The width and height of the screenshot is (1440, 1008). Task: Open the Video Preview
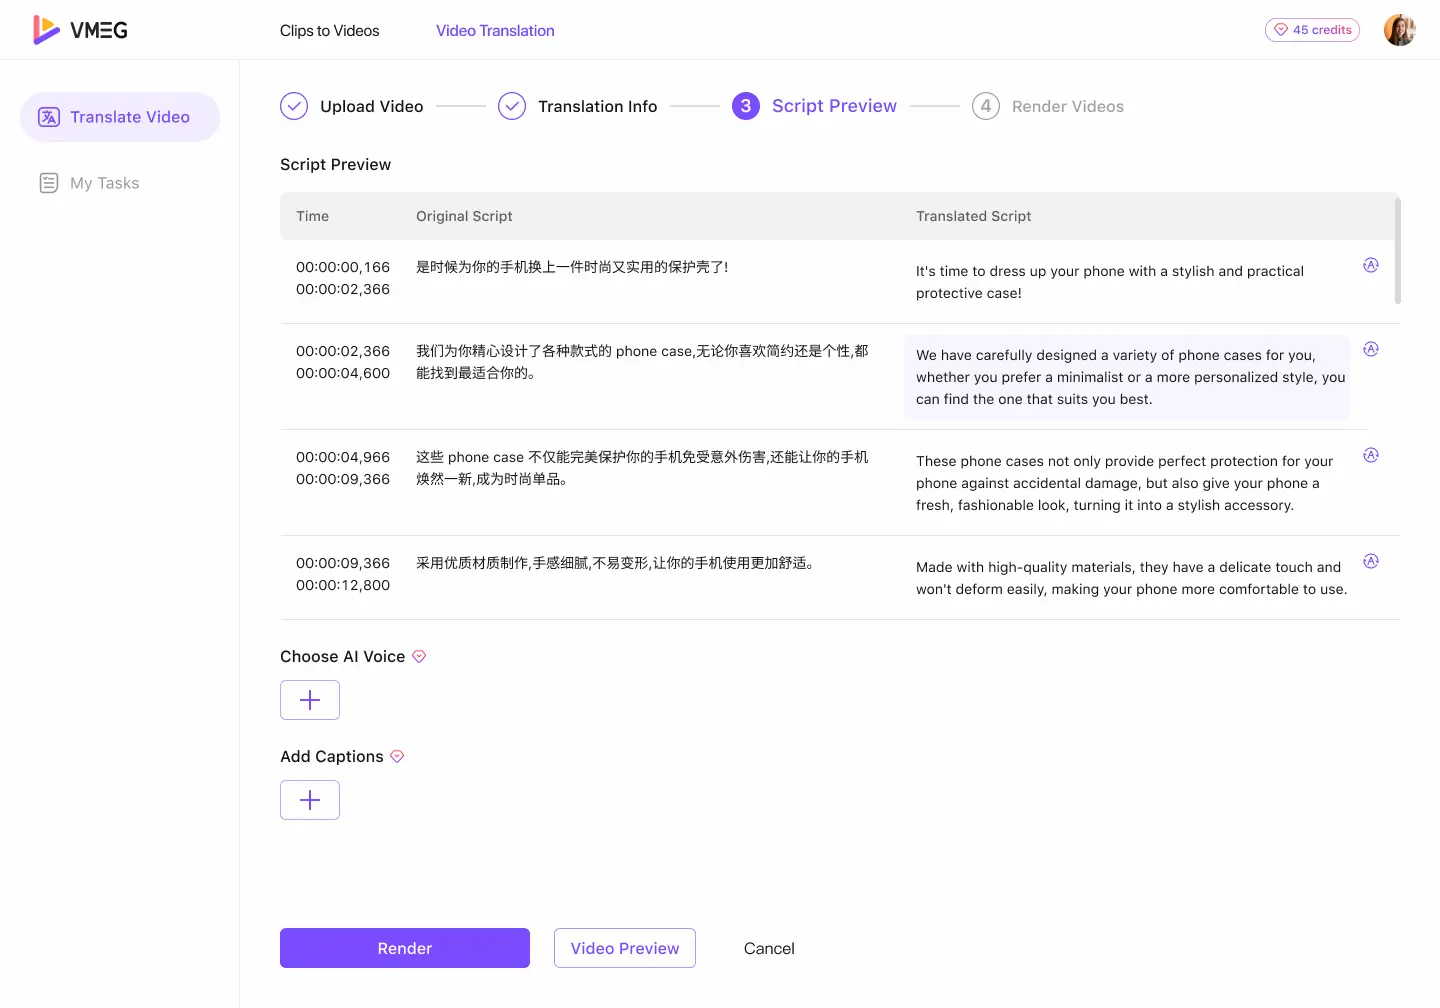point(624,948)
